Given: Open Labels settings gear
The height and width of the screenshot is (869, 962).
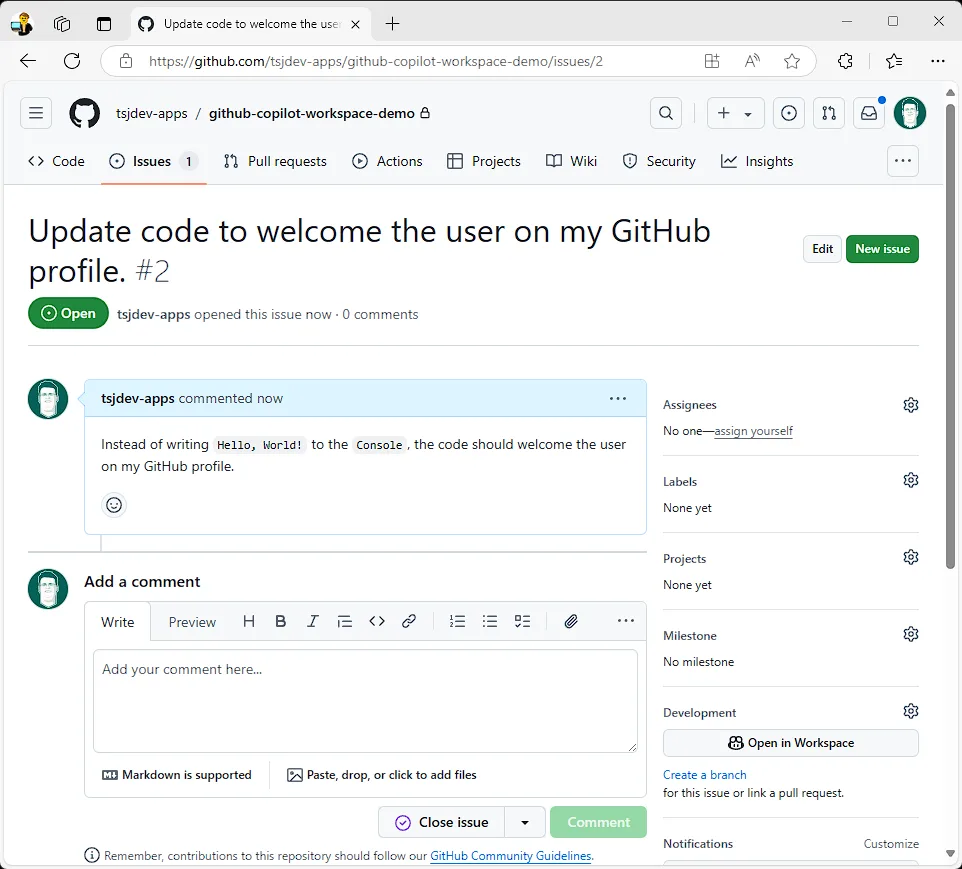Looking at the screenshot, I should click(x=910, y=481).
